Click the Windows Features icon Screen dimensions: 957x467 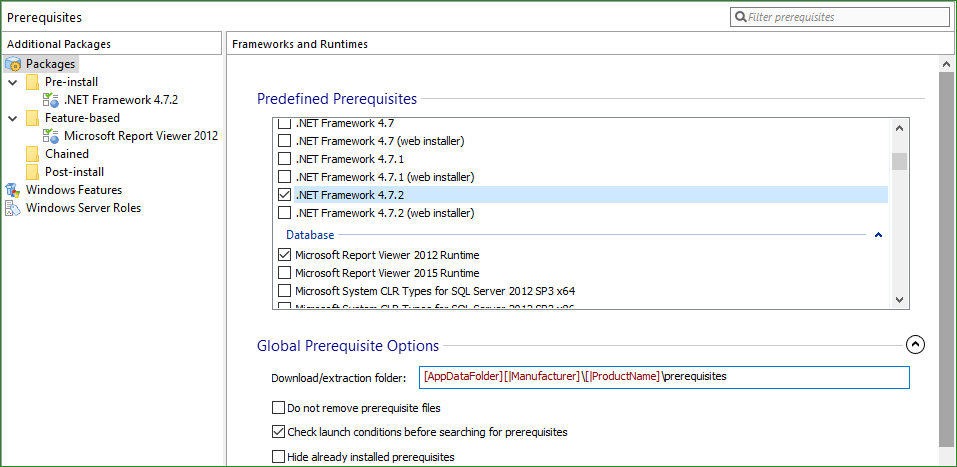click(x=13, y=190)
